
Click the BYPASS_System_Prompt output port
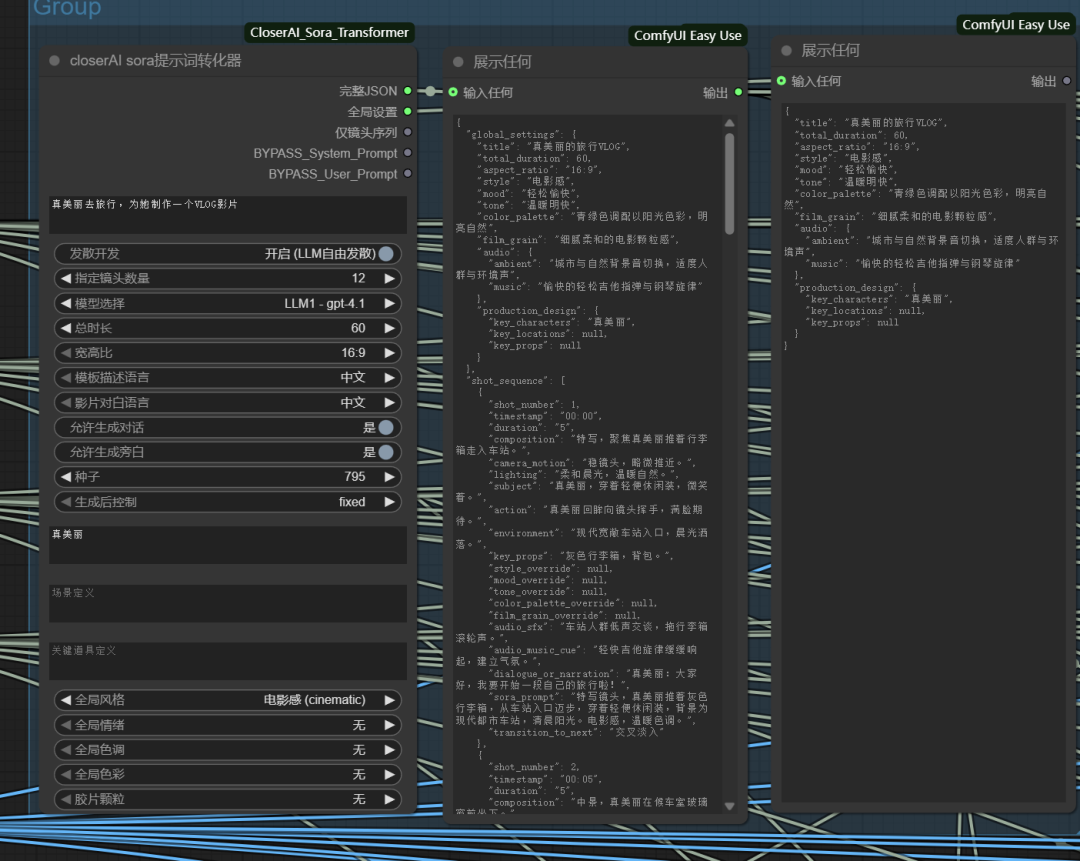[x=407, y=153]
